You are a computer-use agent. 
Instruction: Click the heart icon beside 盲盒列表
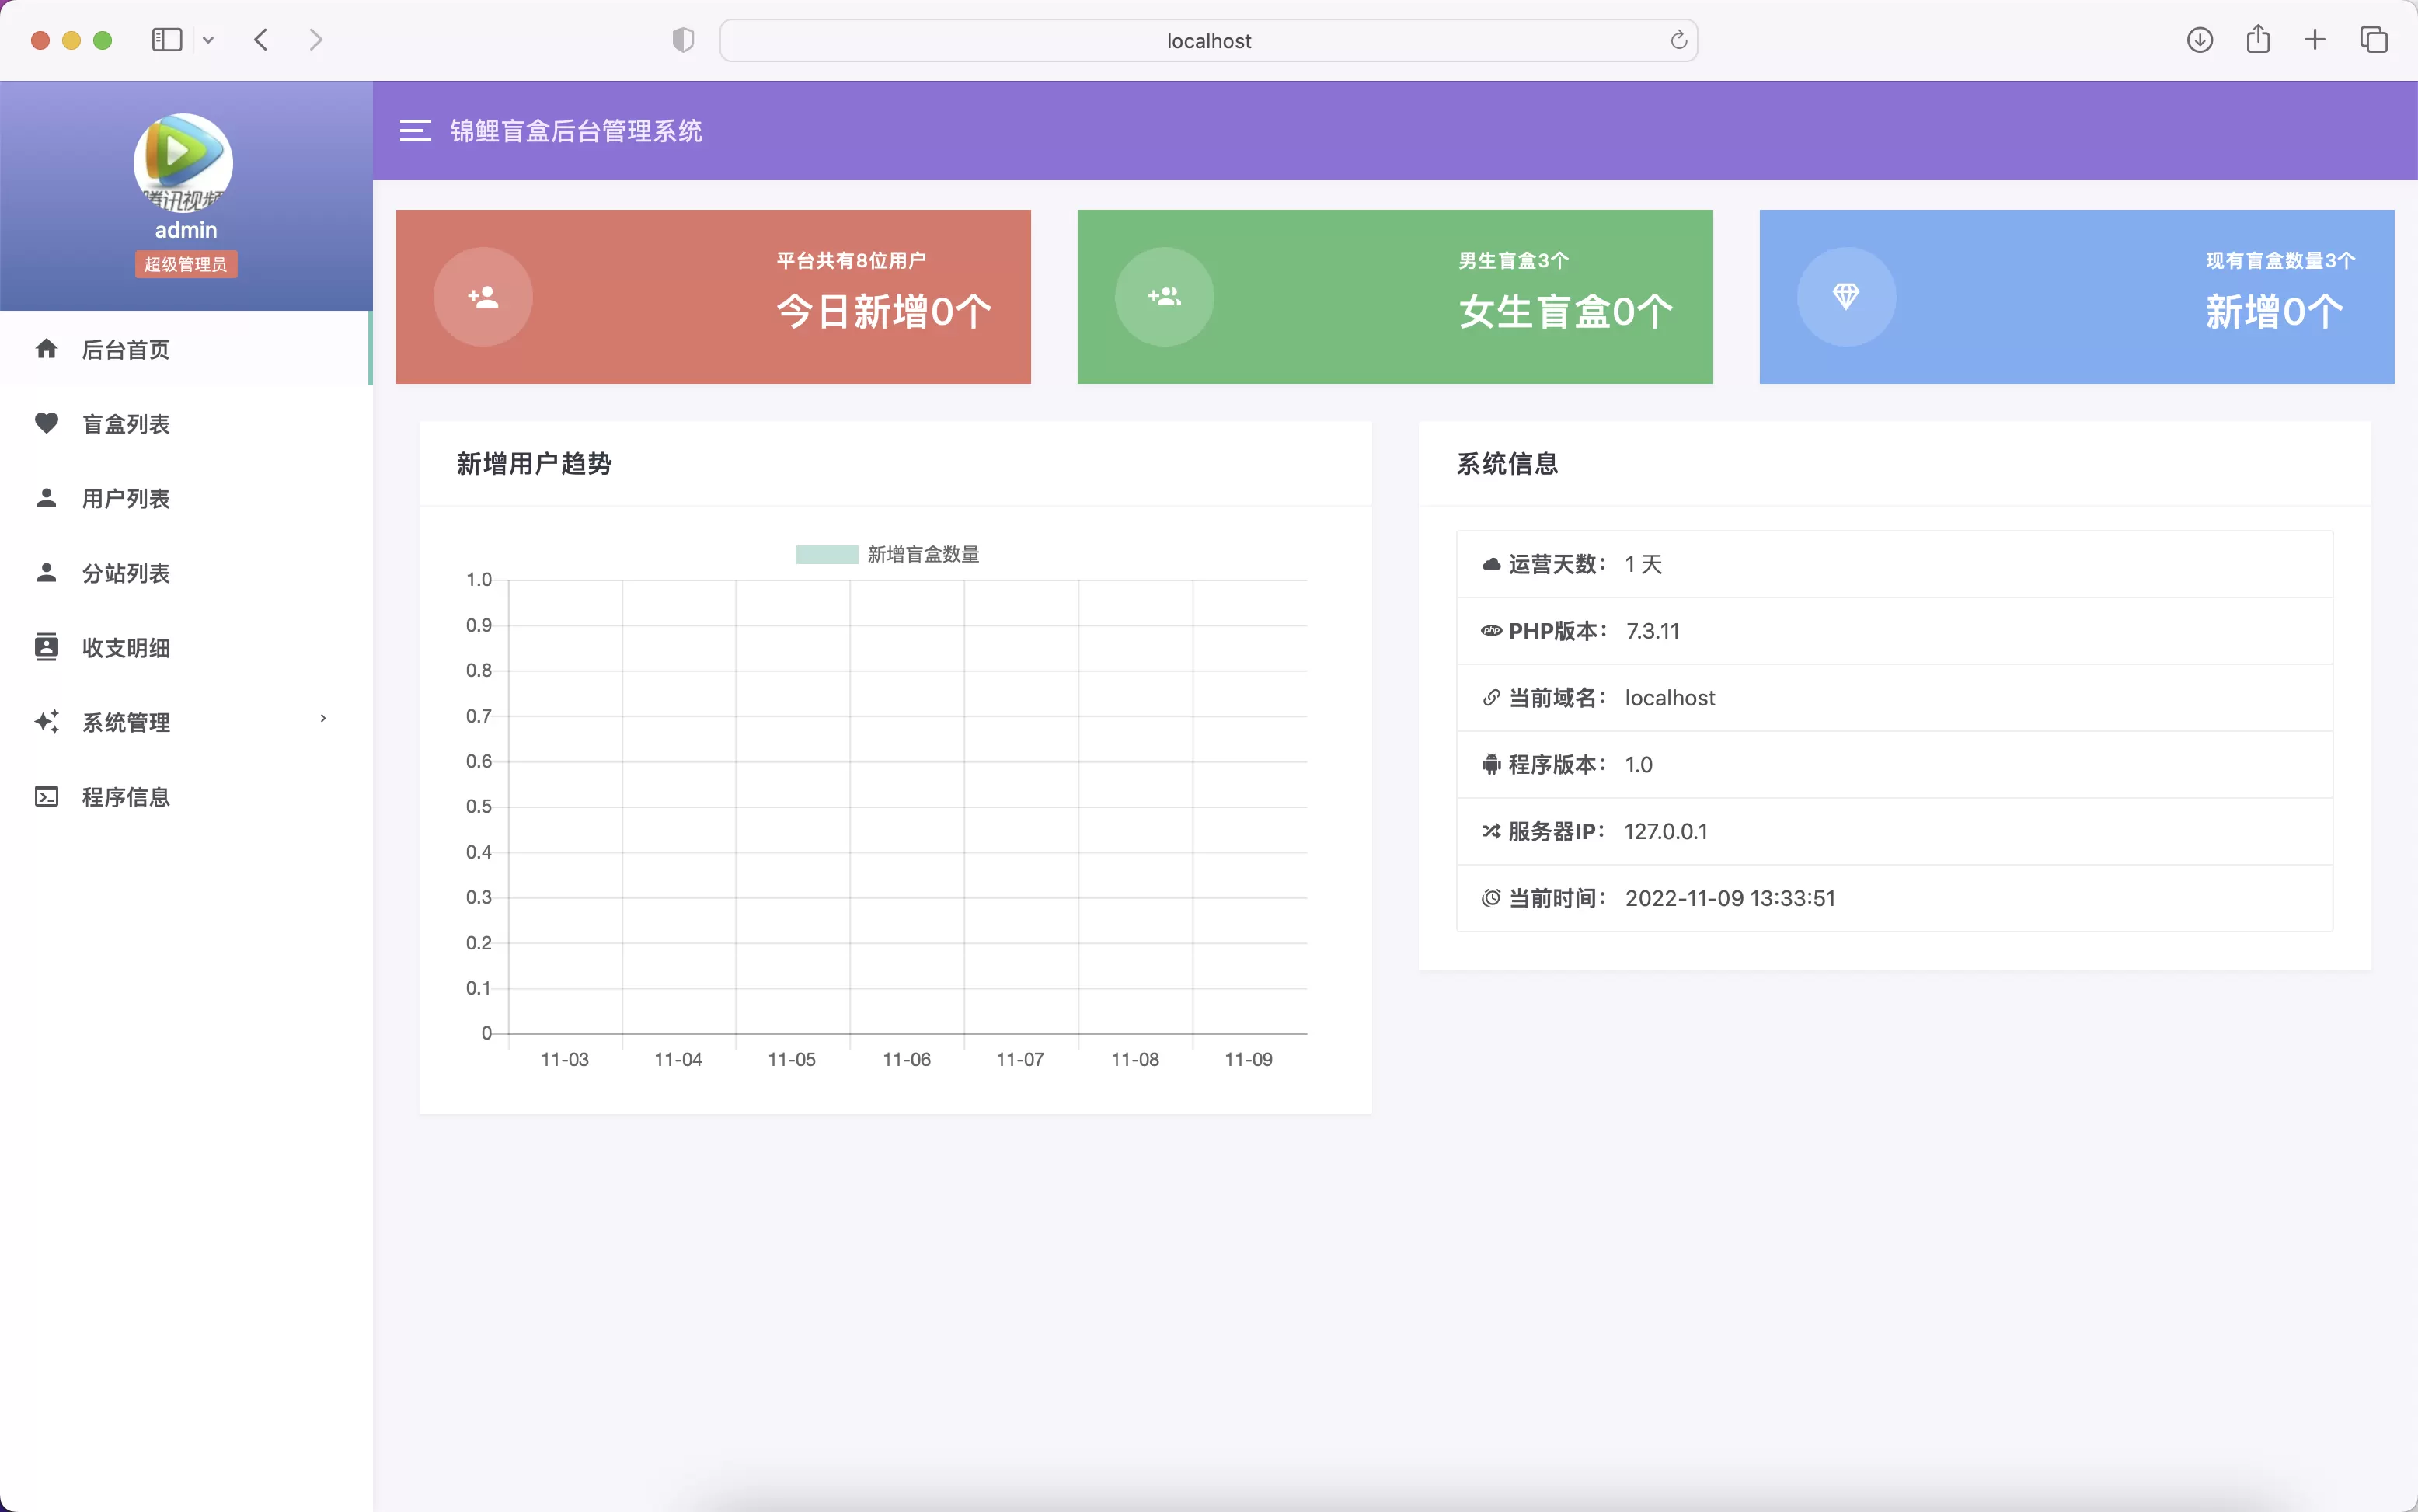click(46, 423)
